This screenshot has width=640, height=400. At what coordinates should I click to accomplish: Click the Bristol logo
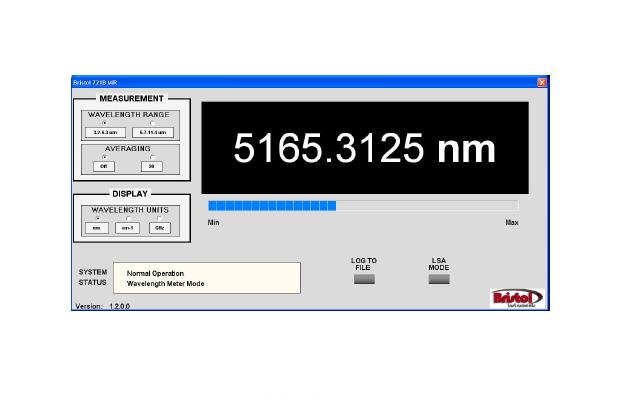(516, 298)
